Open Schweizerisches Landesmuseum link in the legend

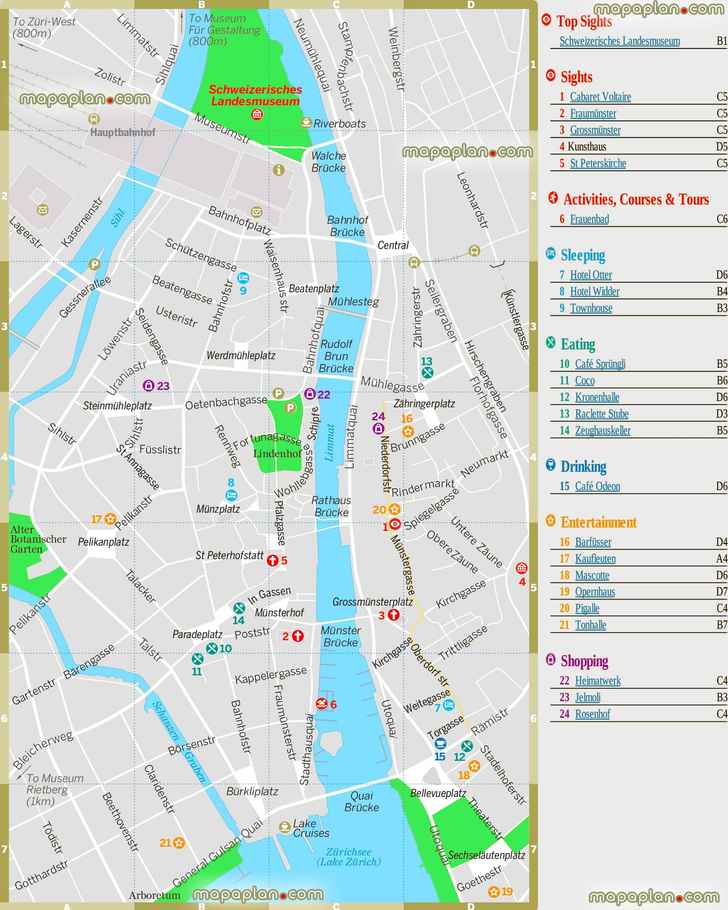619,41
